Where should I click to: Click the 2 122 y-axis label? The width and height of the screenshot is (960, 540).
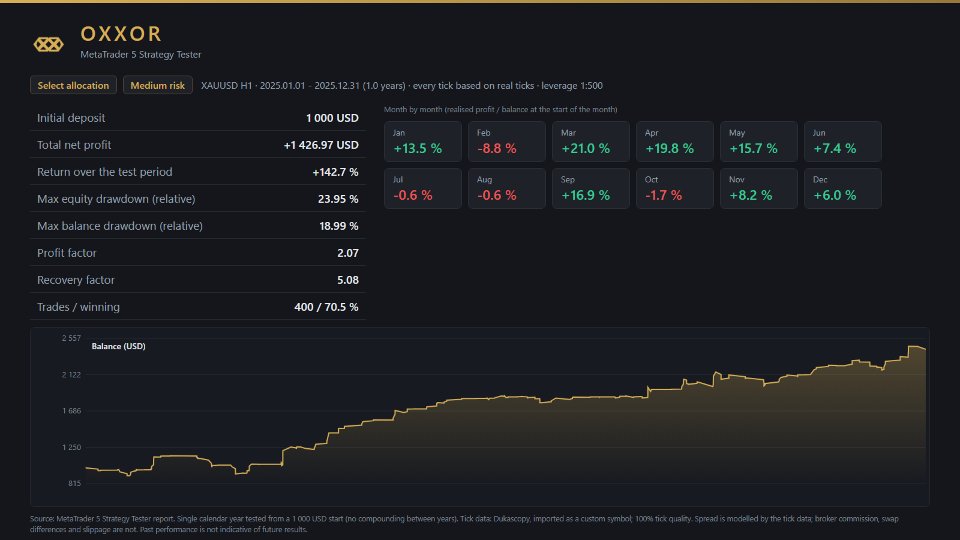tap(71, 375)
